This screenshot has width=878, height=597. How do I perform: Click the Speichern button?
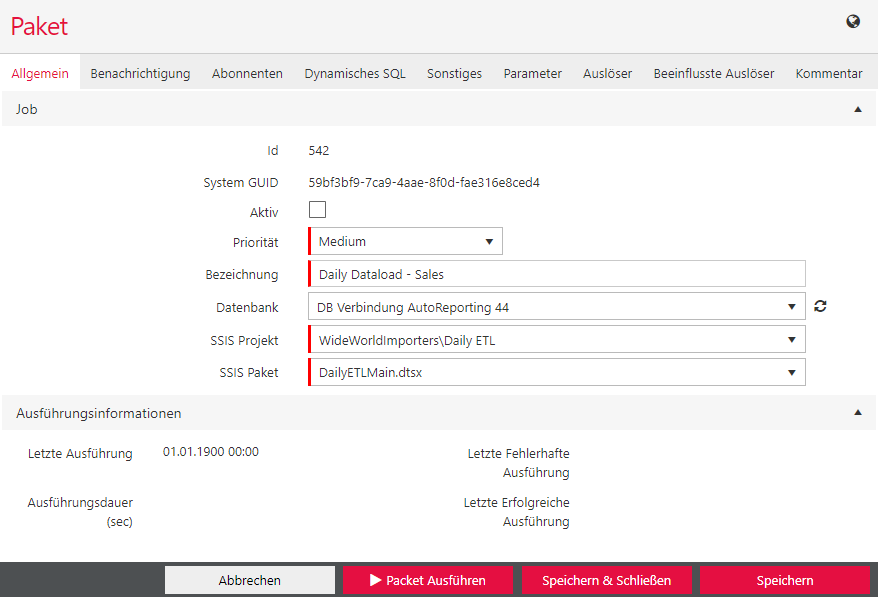point(784,580)
